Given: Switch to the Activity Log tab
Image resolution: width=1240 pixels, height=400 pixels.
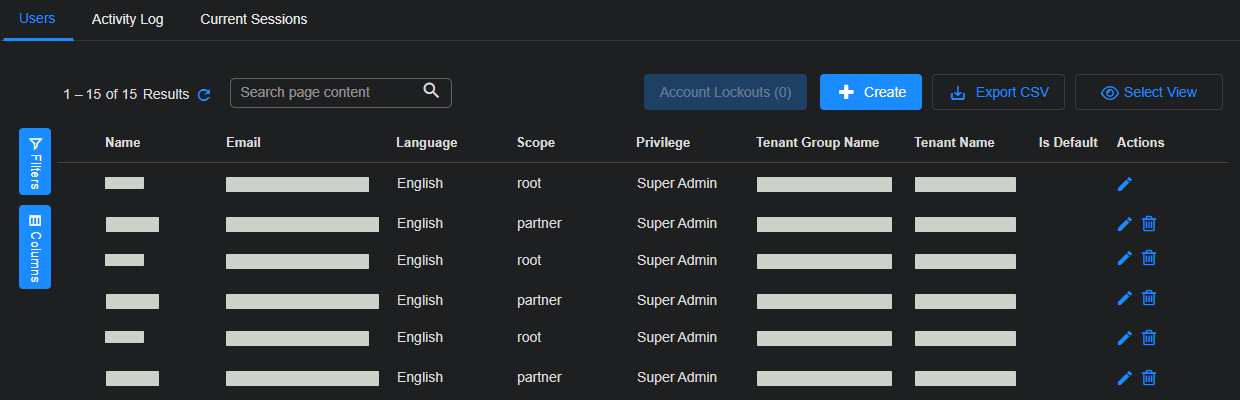Looking at the screenshot, I should 127,19.
